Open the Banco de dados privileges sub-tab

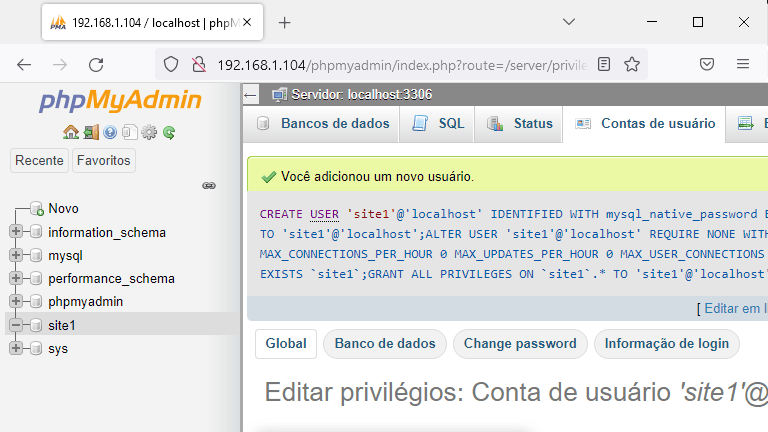385,343
